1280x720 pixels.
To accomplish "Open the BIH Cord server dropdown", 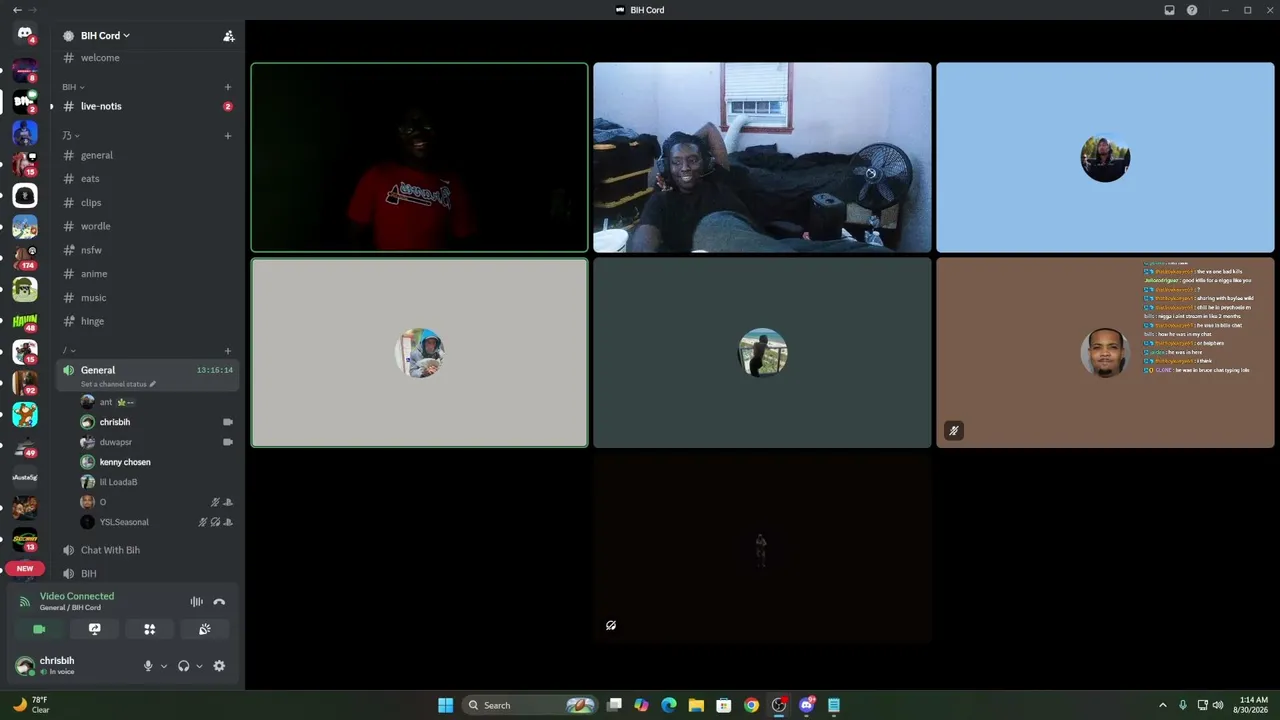I will click(x=105, y=36).
